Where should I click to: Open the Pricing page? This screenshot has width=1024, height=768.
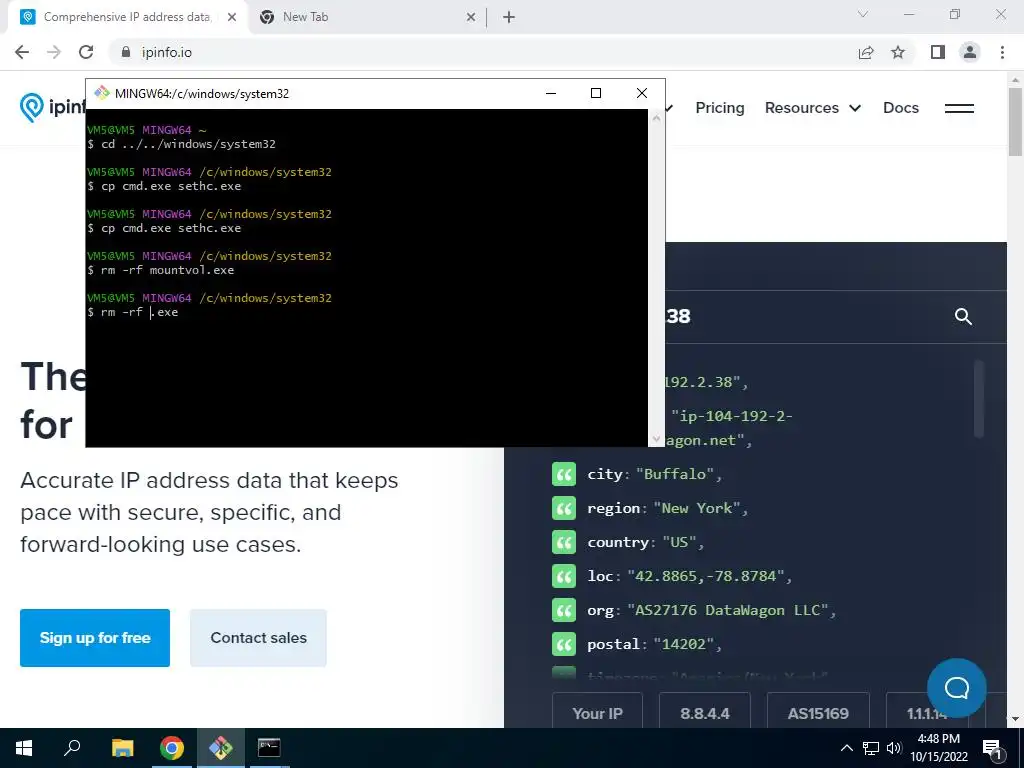pos(720,108)
